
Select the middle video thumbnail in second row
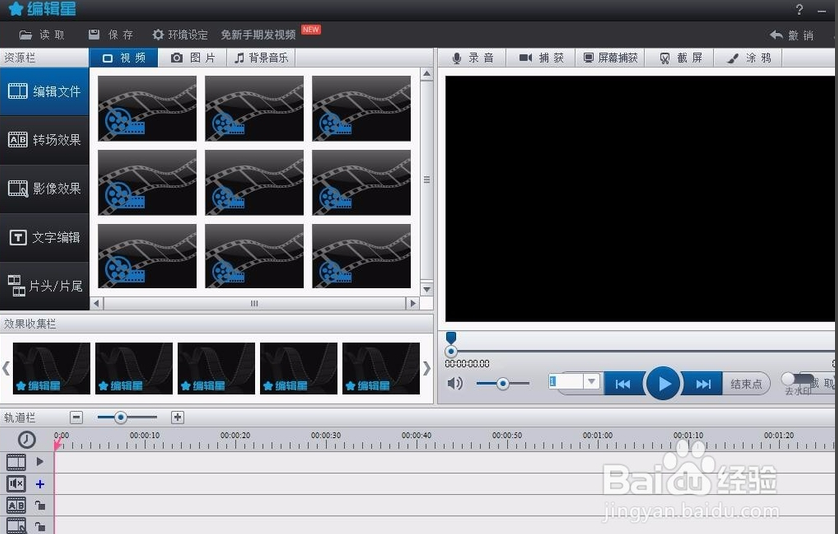(254, 182)
